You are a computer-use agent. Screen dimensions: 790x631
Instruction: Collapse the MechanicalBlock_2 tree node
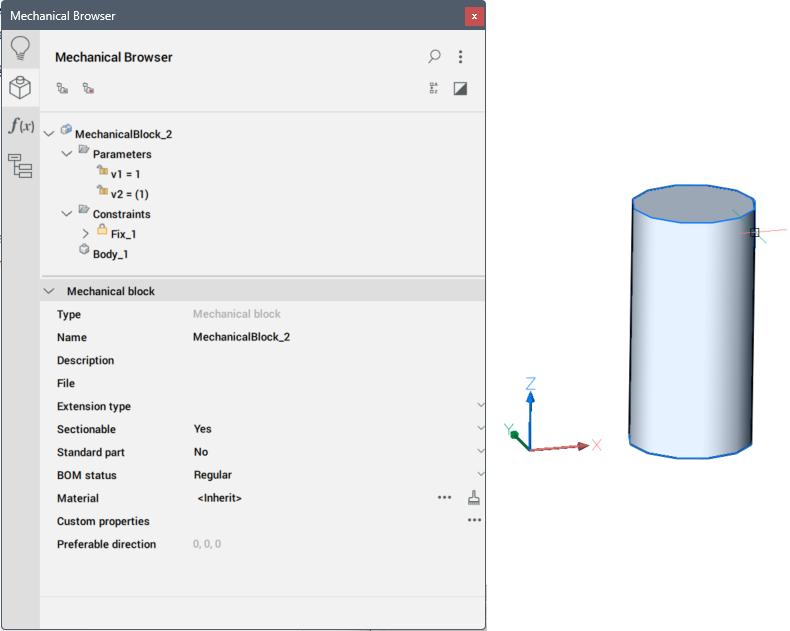tap(49, 134)
